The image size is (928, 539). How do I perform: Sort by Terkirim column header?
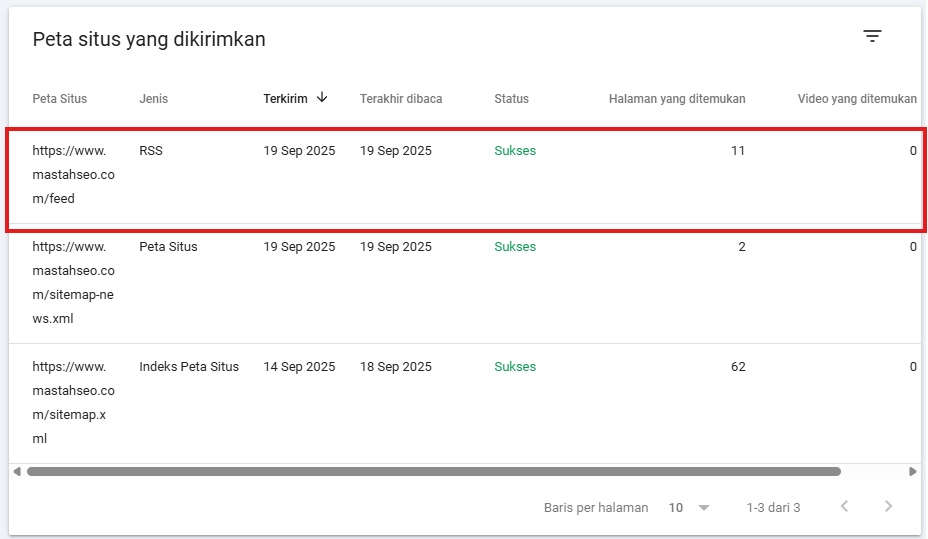[285, 99]
